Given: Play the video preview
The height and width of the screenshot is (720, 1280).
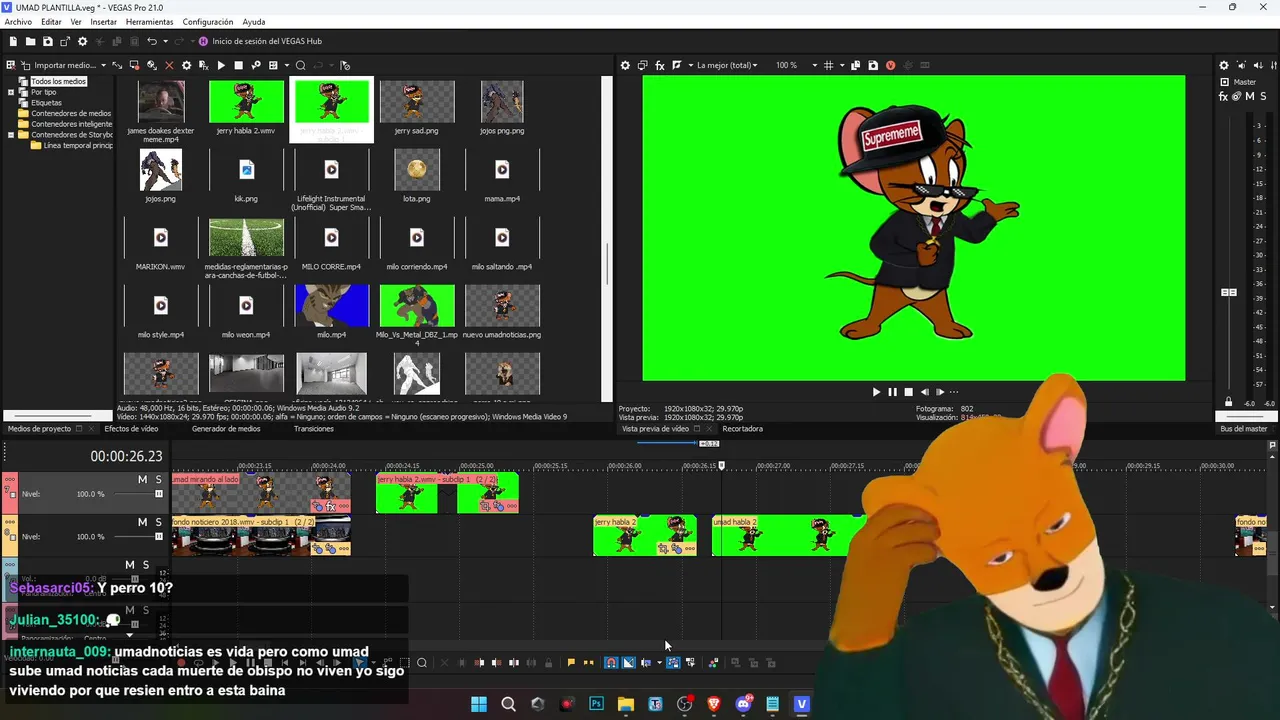Looking at the screenshot, I should pyautogui.click(x=876, y=392).
